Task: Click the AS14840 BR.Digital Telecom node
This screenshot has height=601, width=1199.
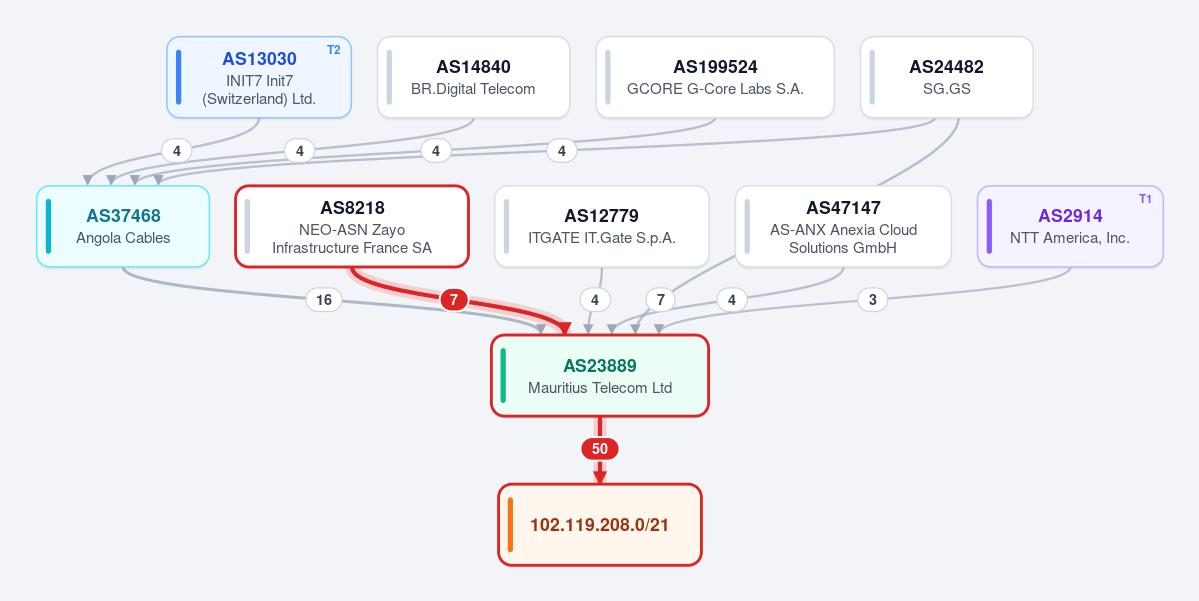Action: (473, 77)
